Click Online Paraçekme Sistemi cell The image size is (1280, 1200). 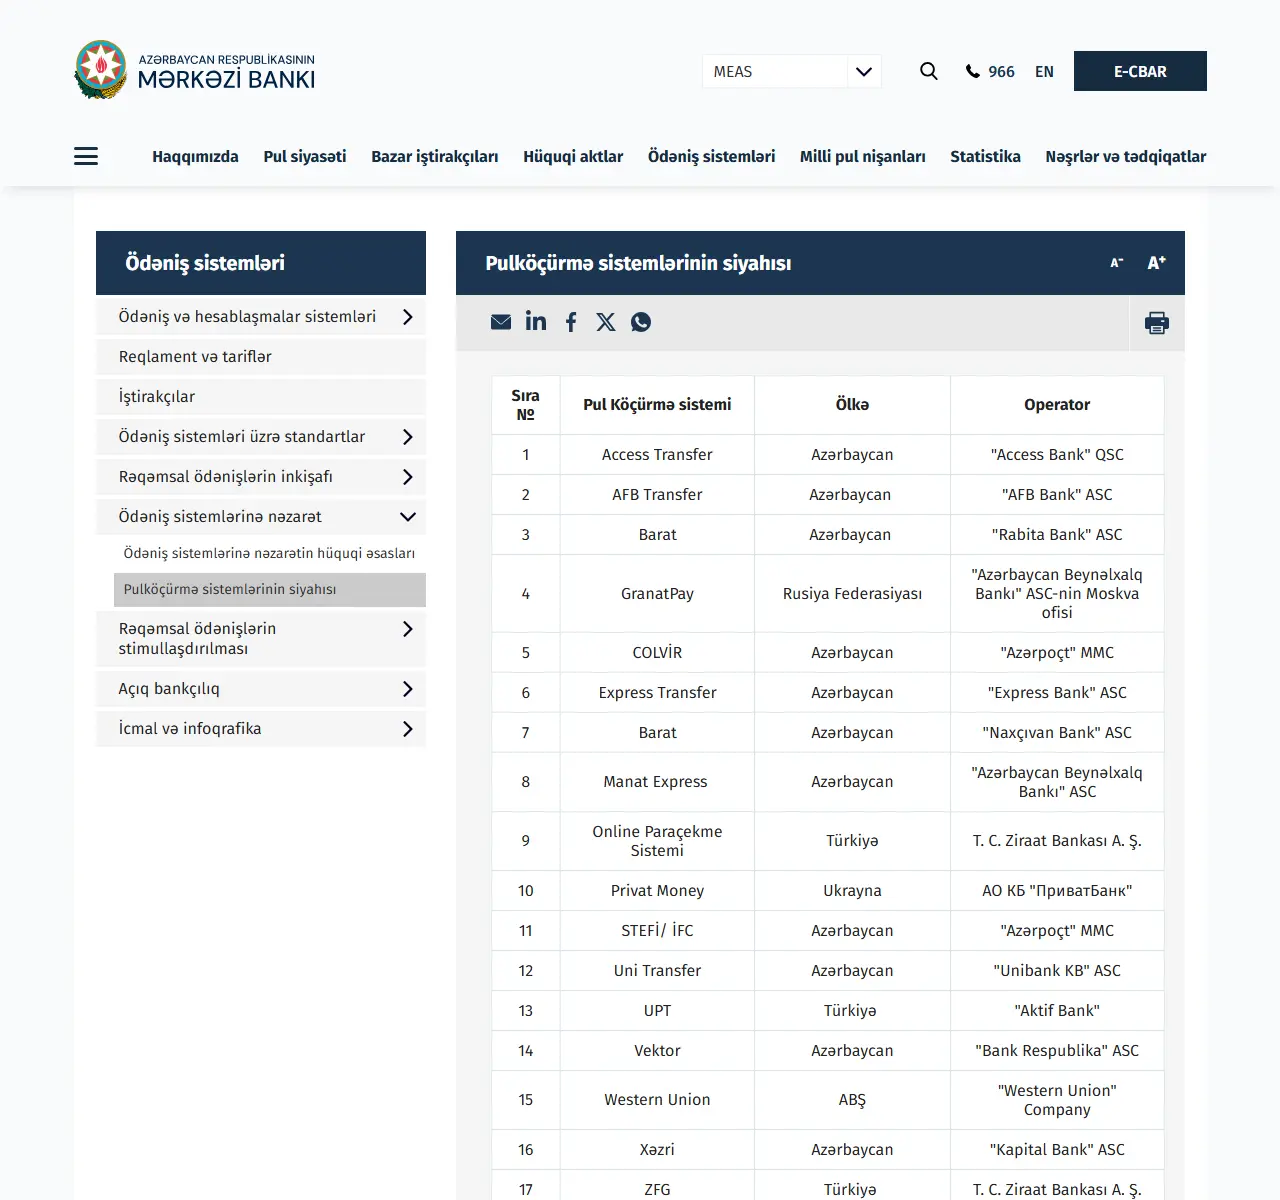[657, 841]
